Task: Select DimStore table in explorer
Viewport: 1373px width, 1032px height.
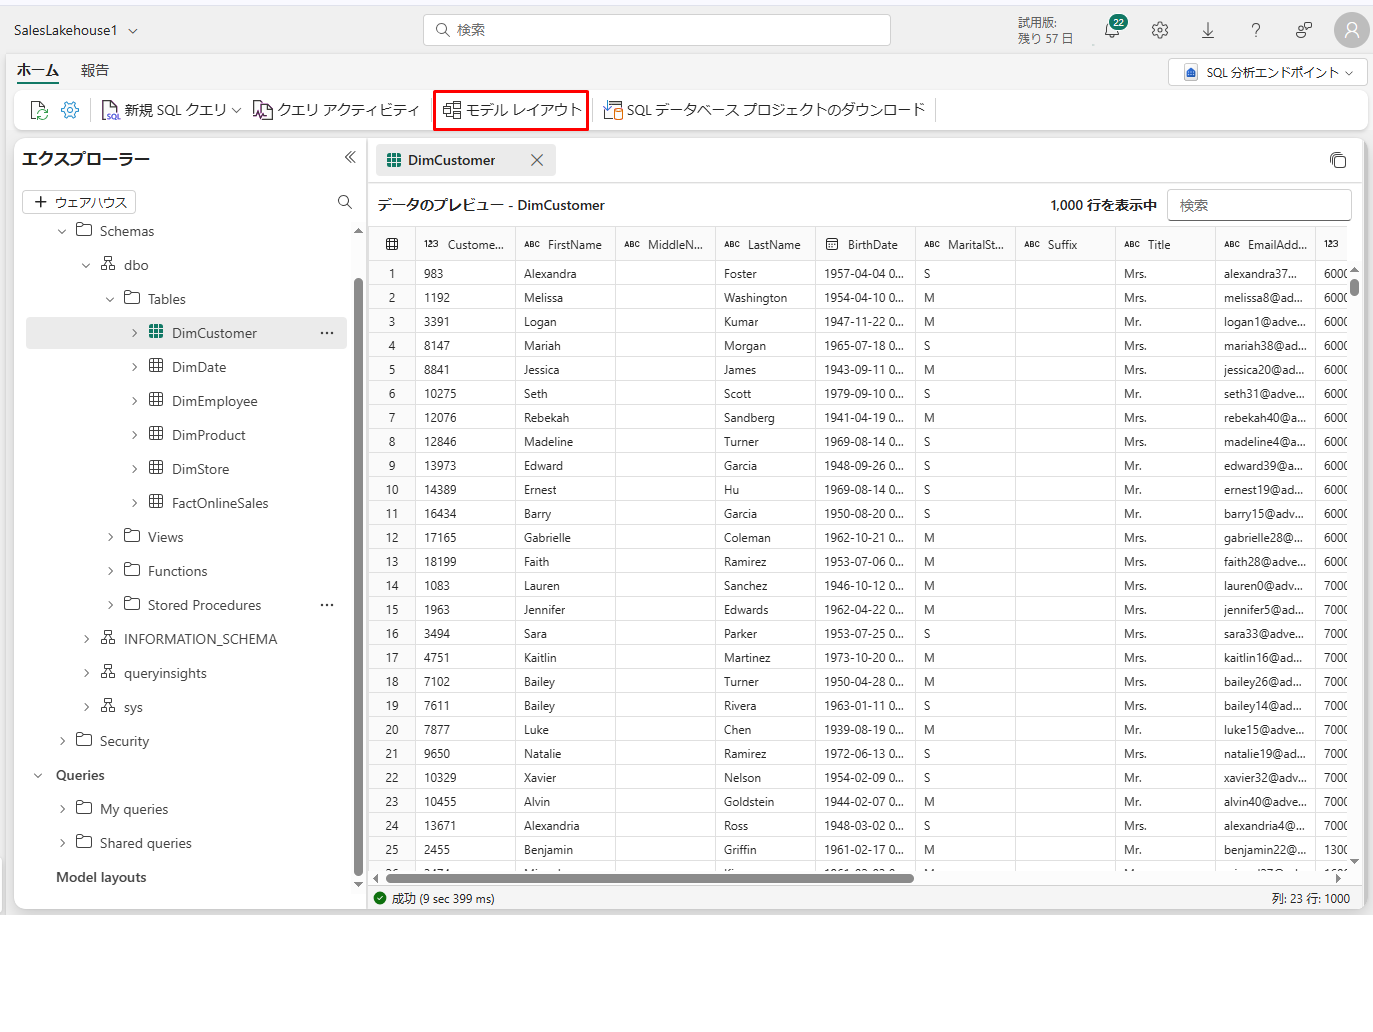Action: [200, 469]
